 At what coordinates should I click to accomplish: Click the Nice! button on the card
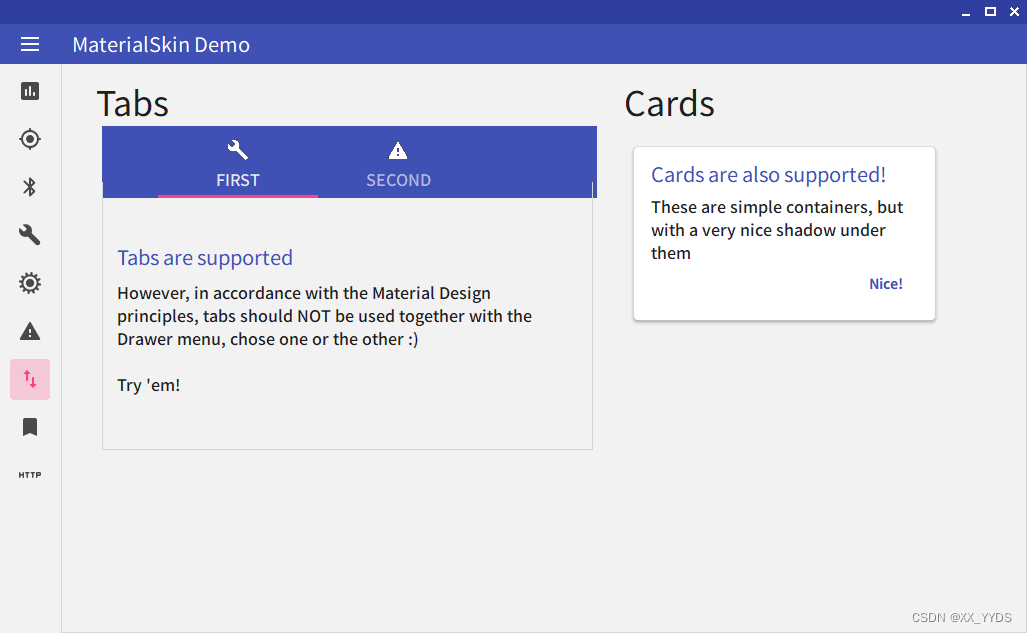pyautogui.click(x=886, y=284)
